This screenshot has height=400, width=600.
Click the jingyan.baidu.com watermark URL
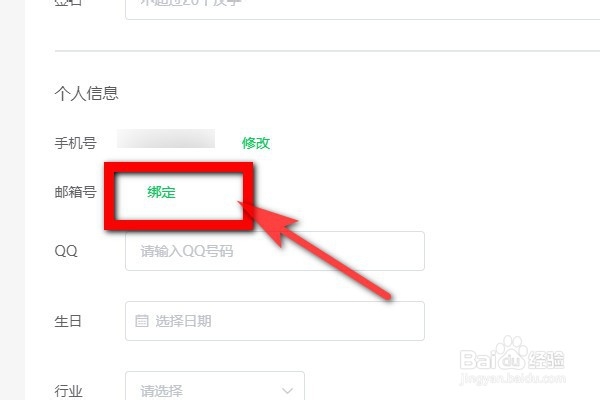512,379
